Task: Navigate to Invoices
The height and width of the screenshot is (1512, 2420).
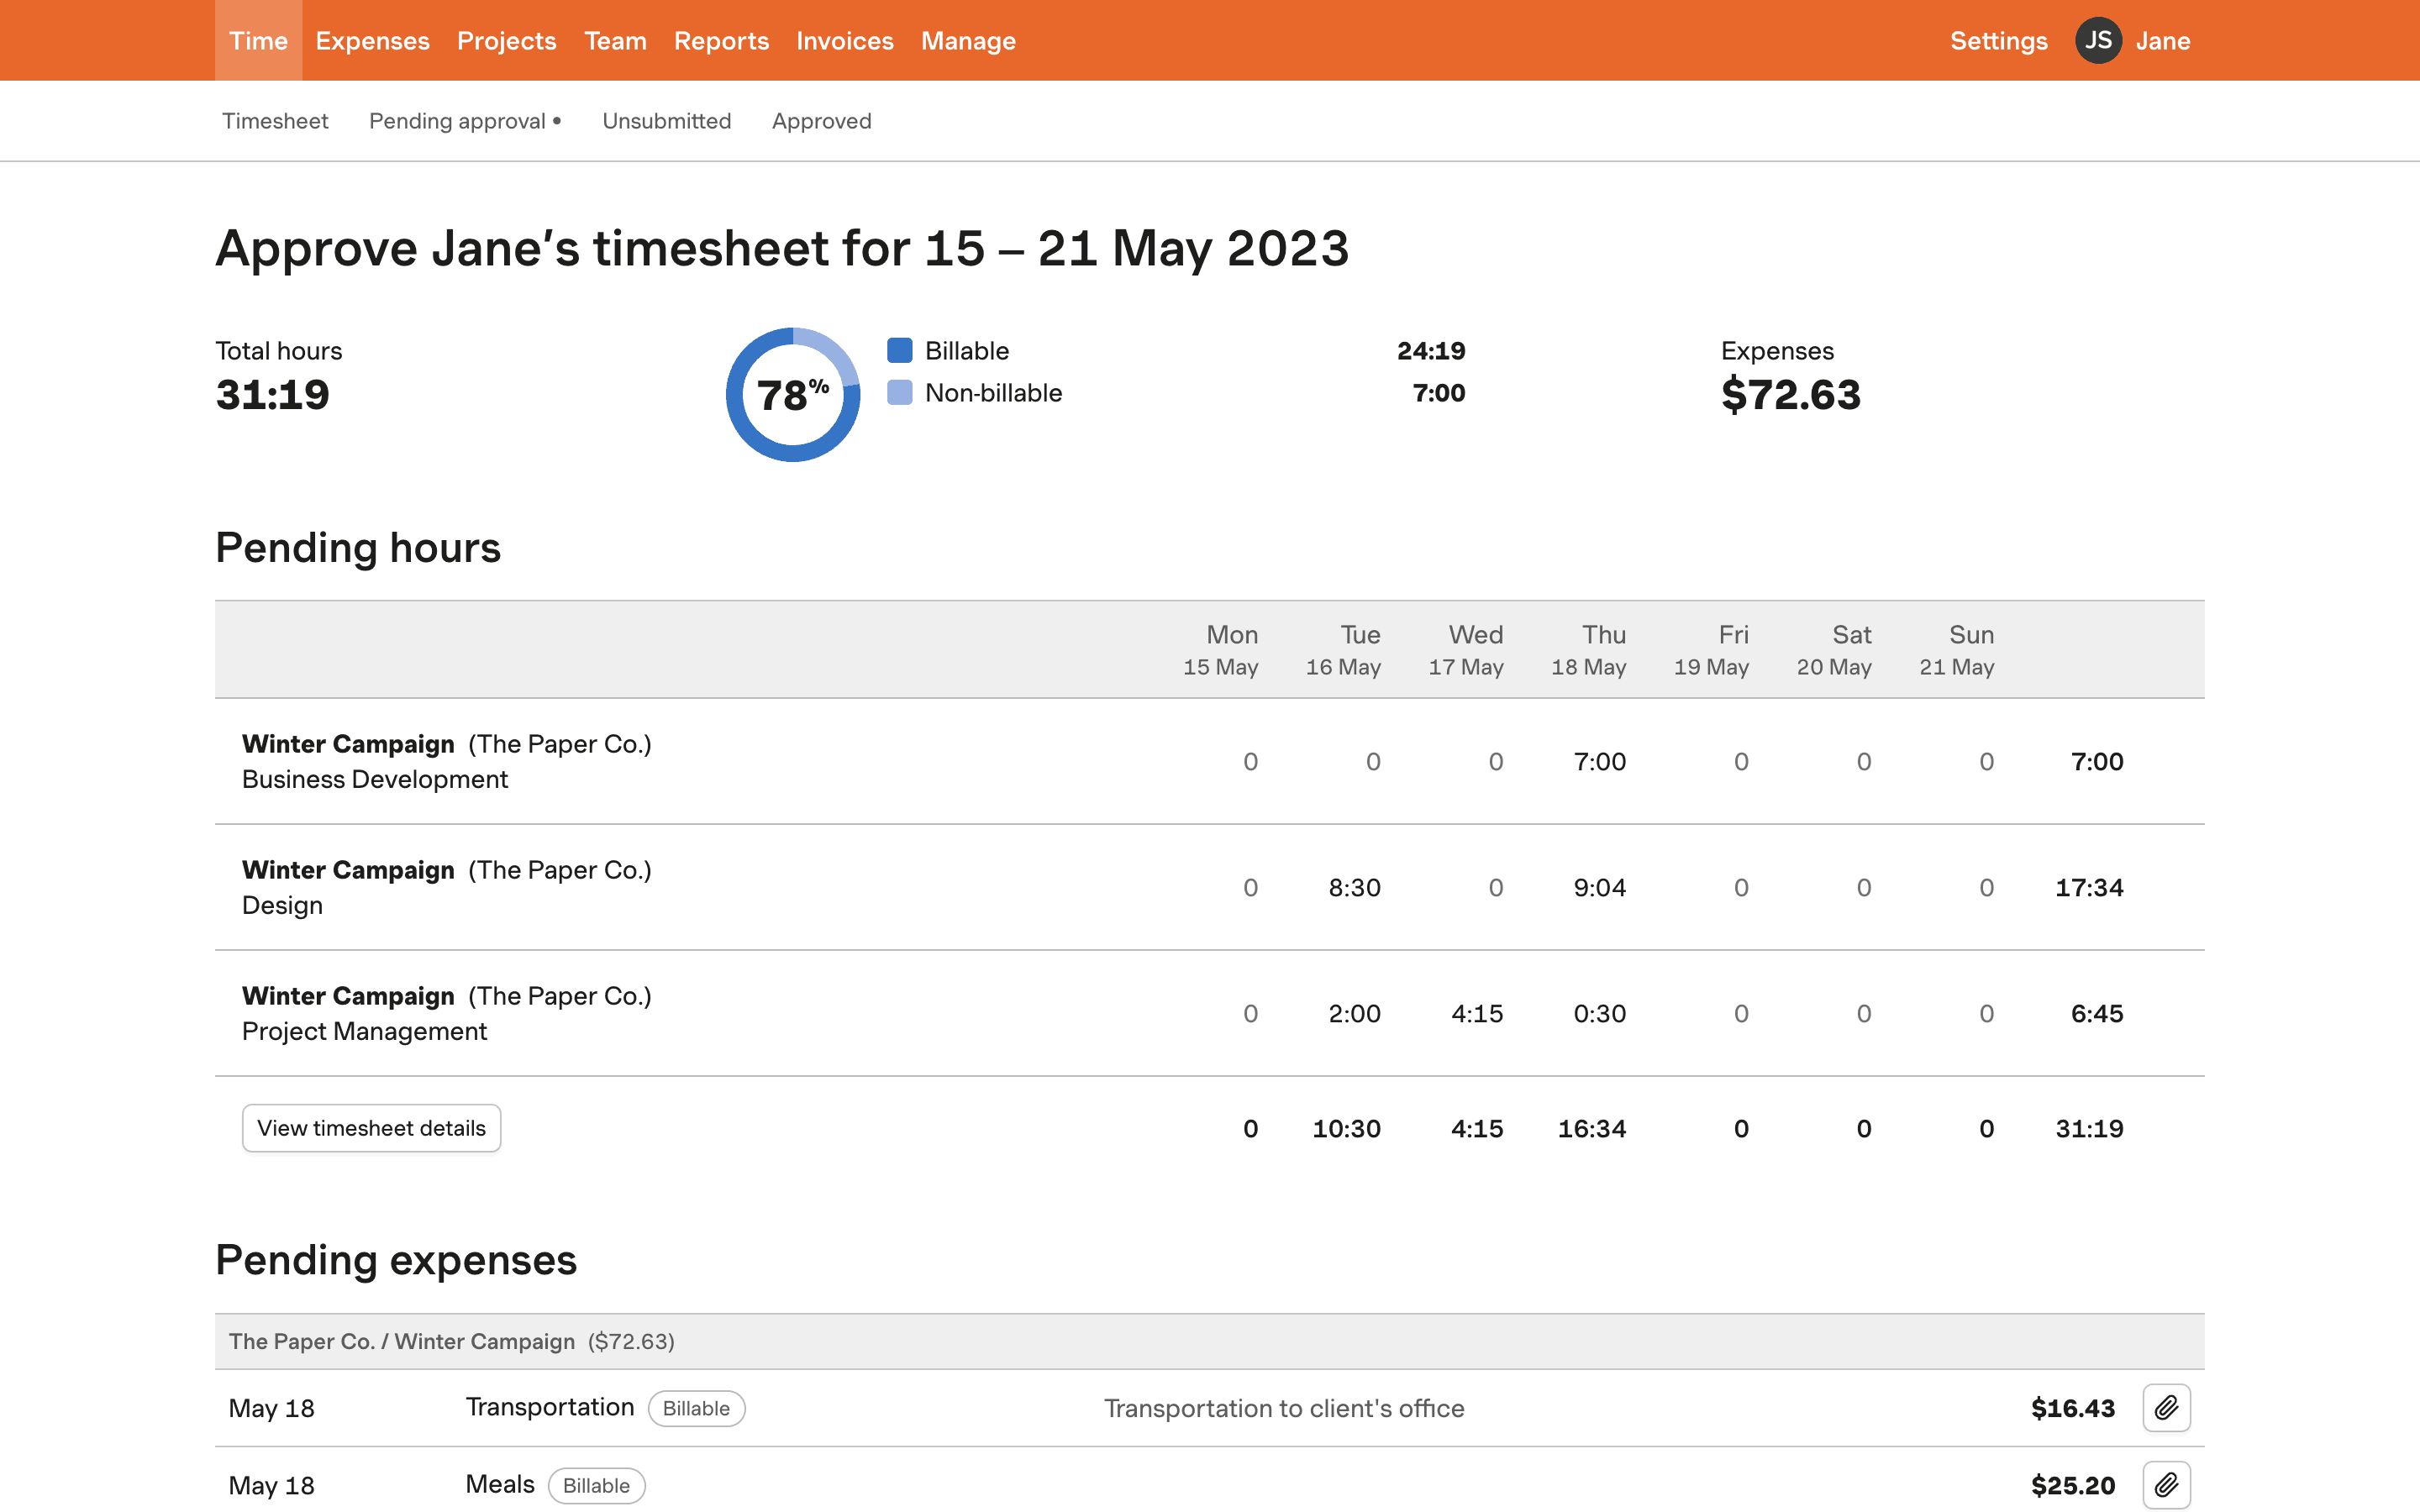Action: click(844, 41)
